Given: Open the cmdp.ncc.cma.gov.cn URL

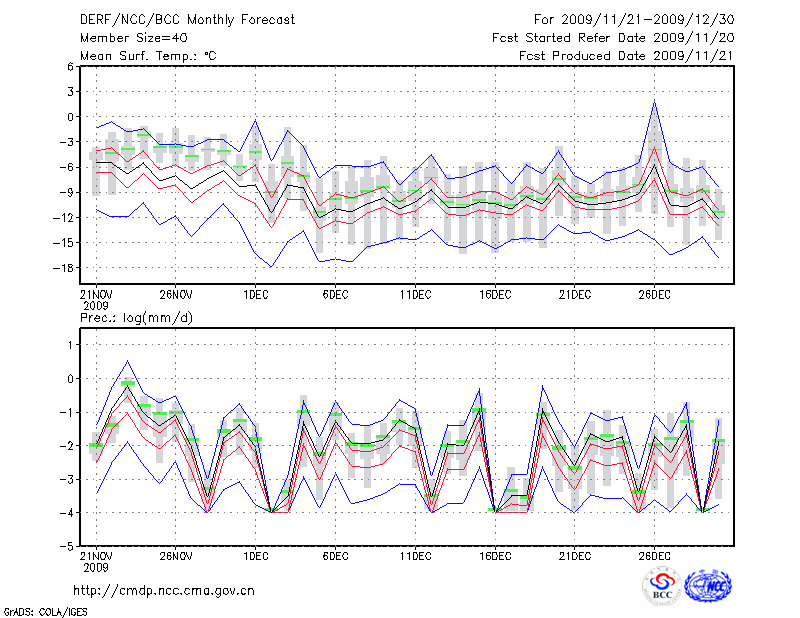Looking at the screenshot, I should [x=164, y=590].
